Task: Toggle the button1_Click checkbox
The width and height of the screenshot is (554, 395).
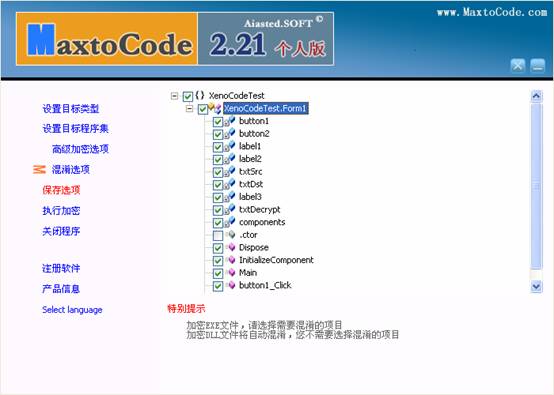Action: coord(218,286)
